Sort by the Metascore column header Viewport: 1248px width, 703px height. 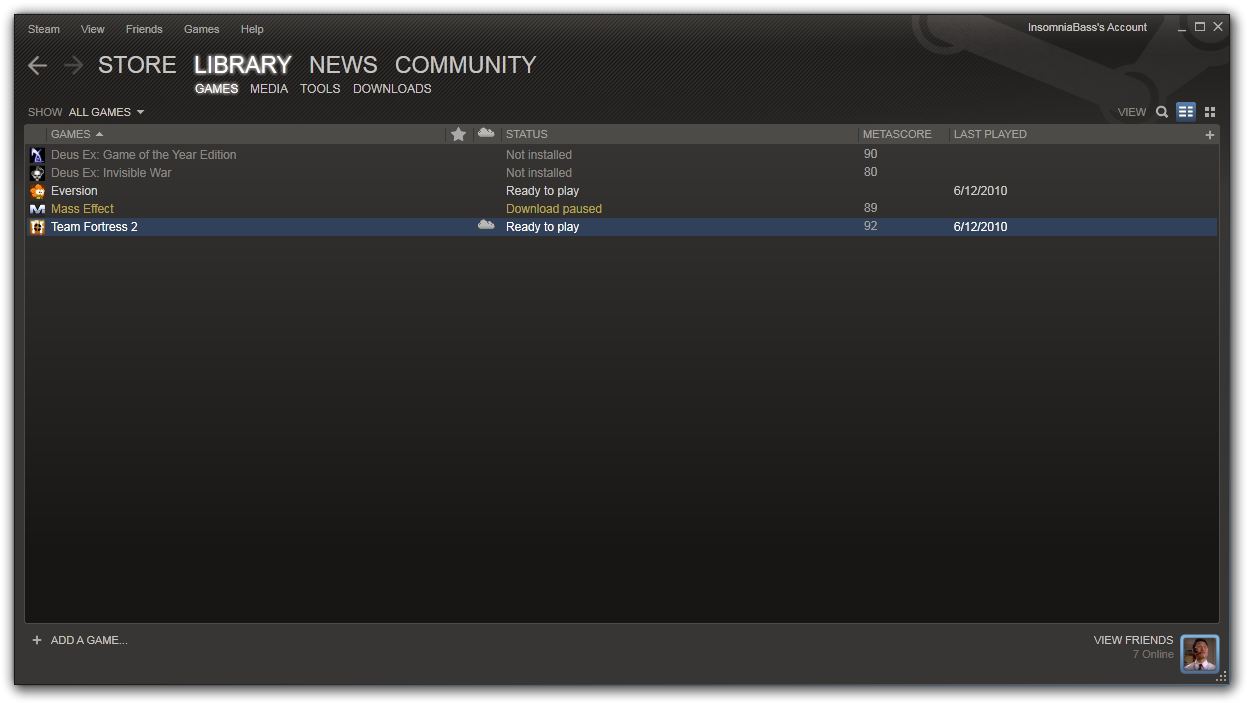897,134
